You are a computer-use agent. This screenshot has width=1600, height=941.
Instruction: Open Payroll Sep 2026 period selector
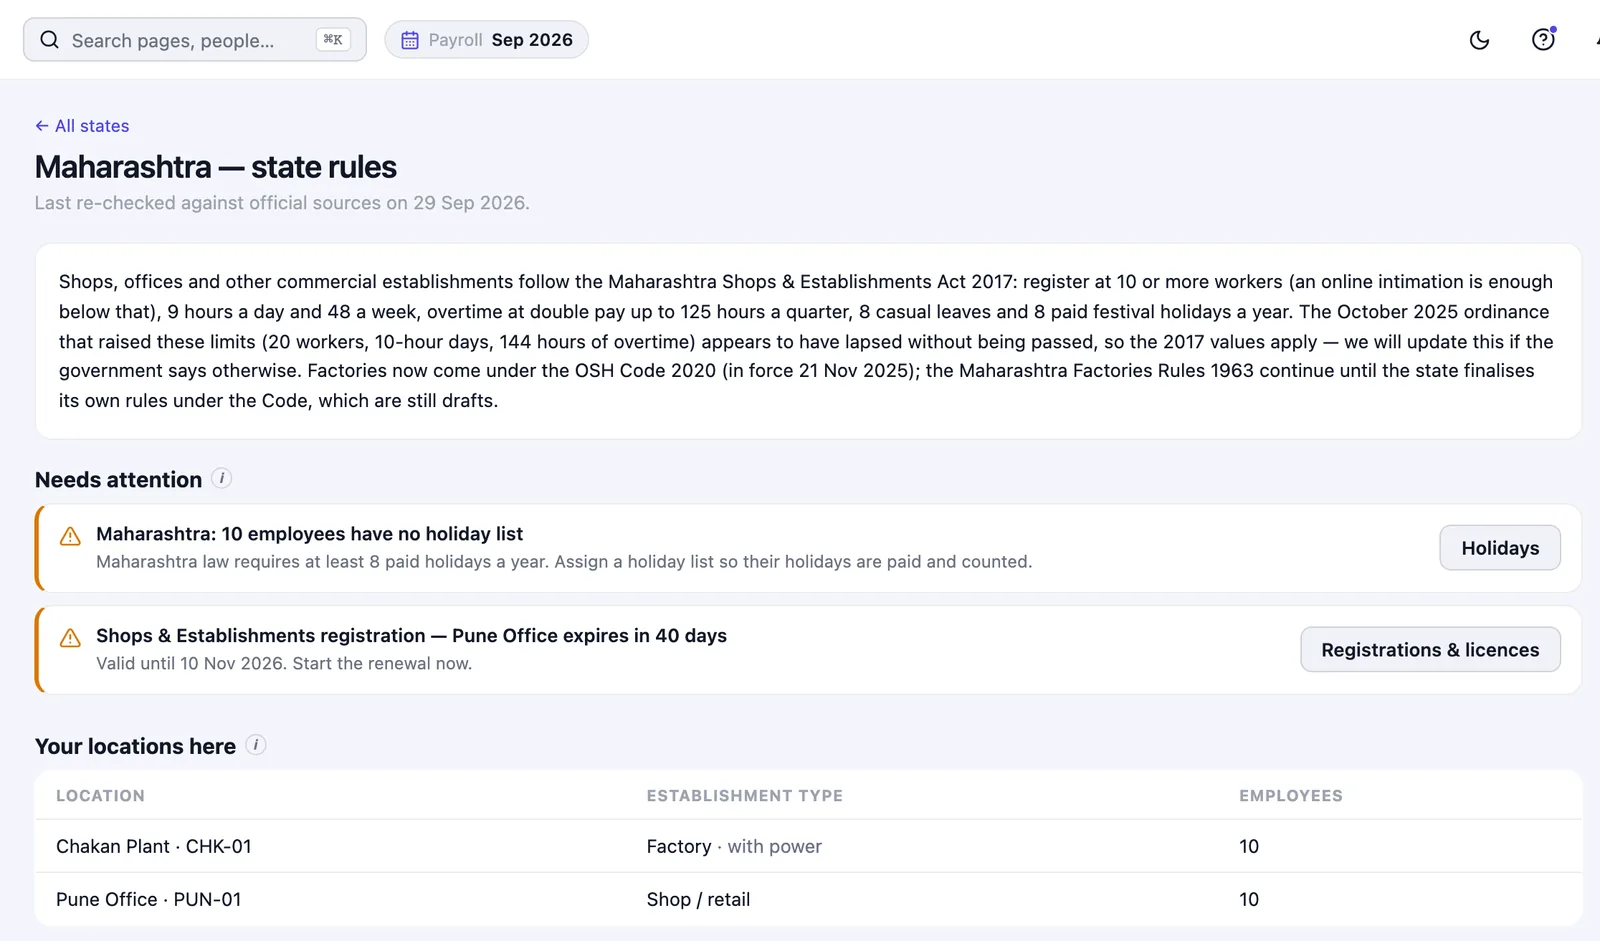pyautogui.click(x=487, y=40)
